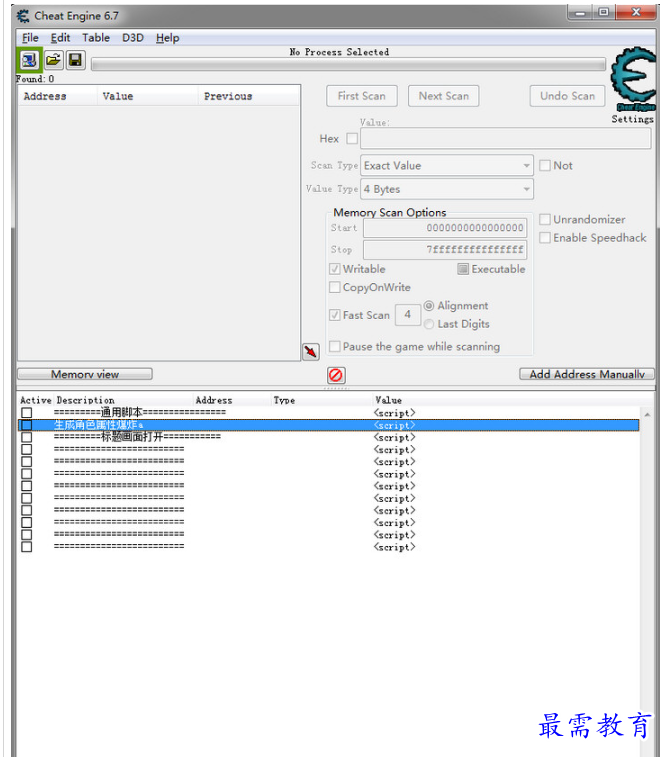Open the Scan Type dropdown
Image resolution: width=660 pixels, height=757 pixels.
[x=447, y=166]
